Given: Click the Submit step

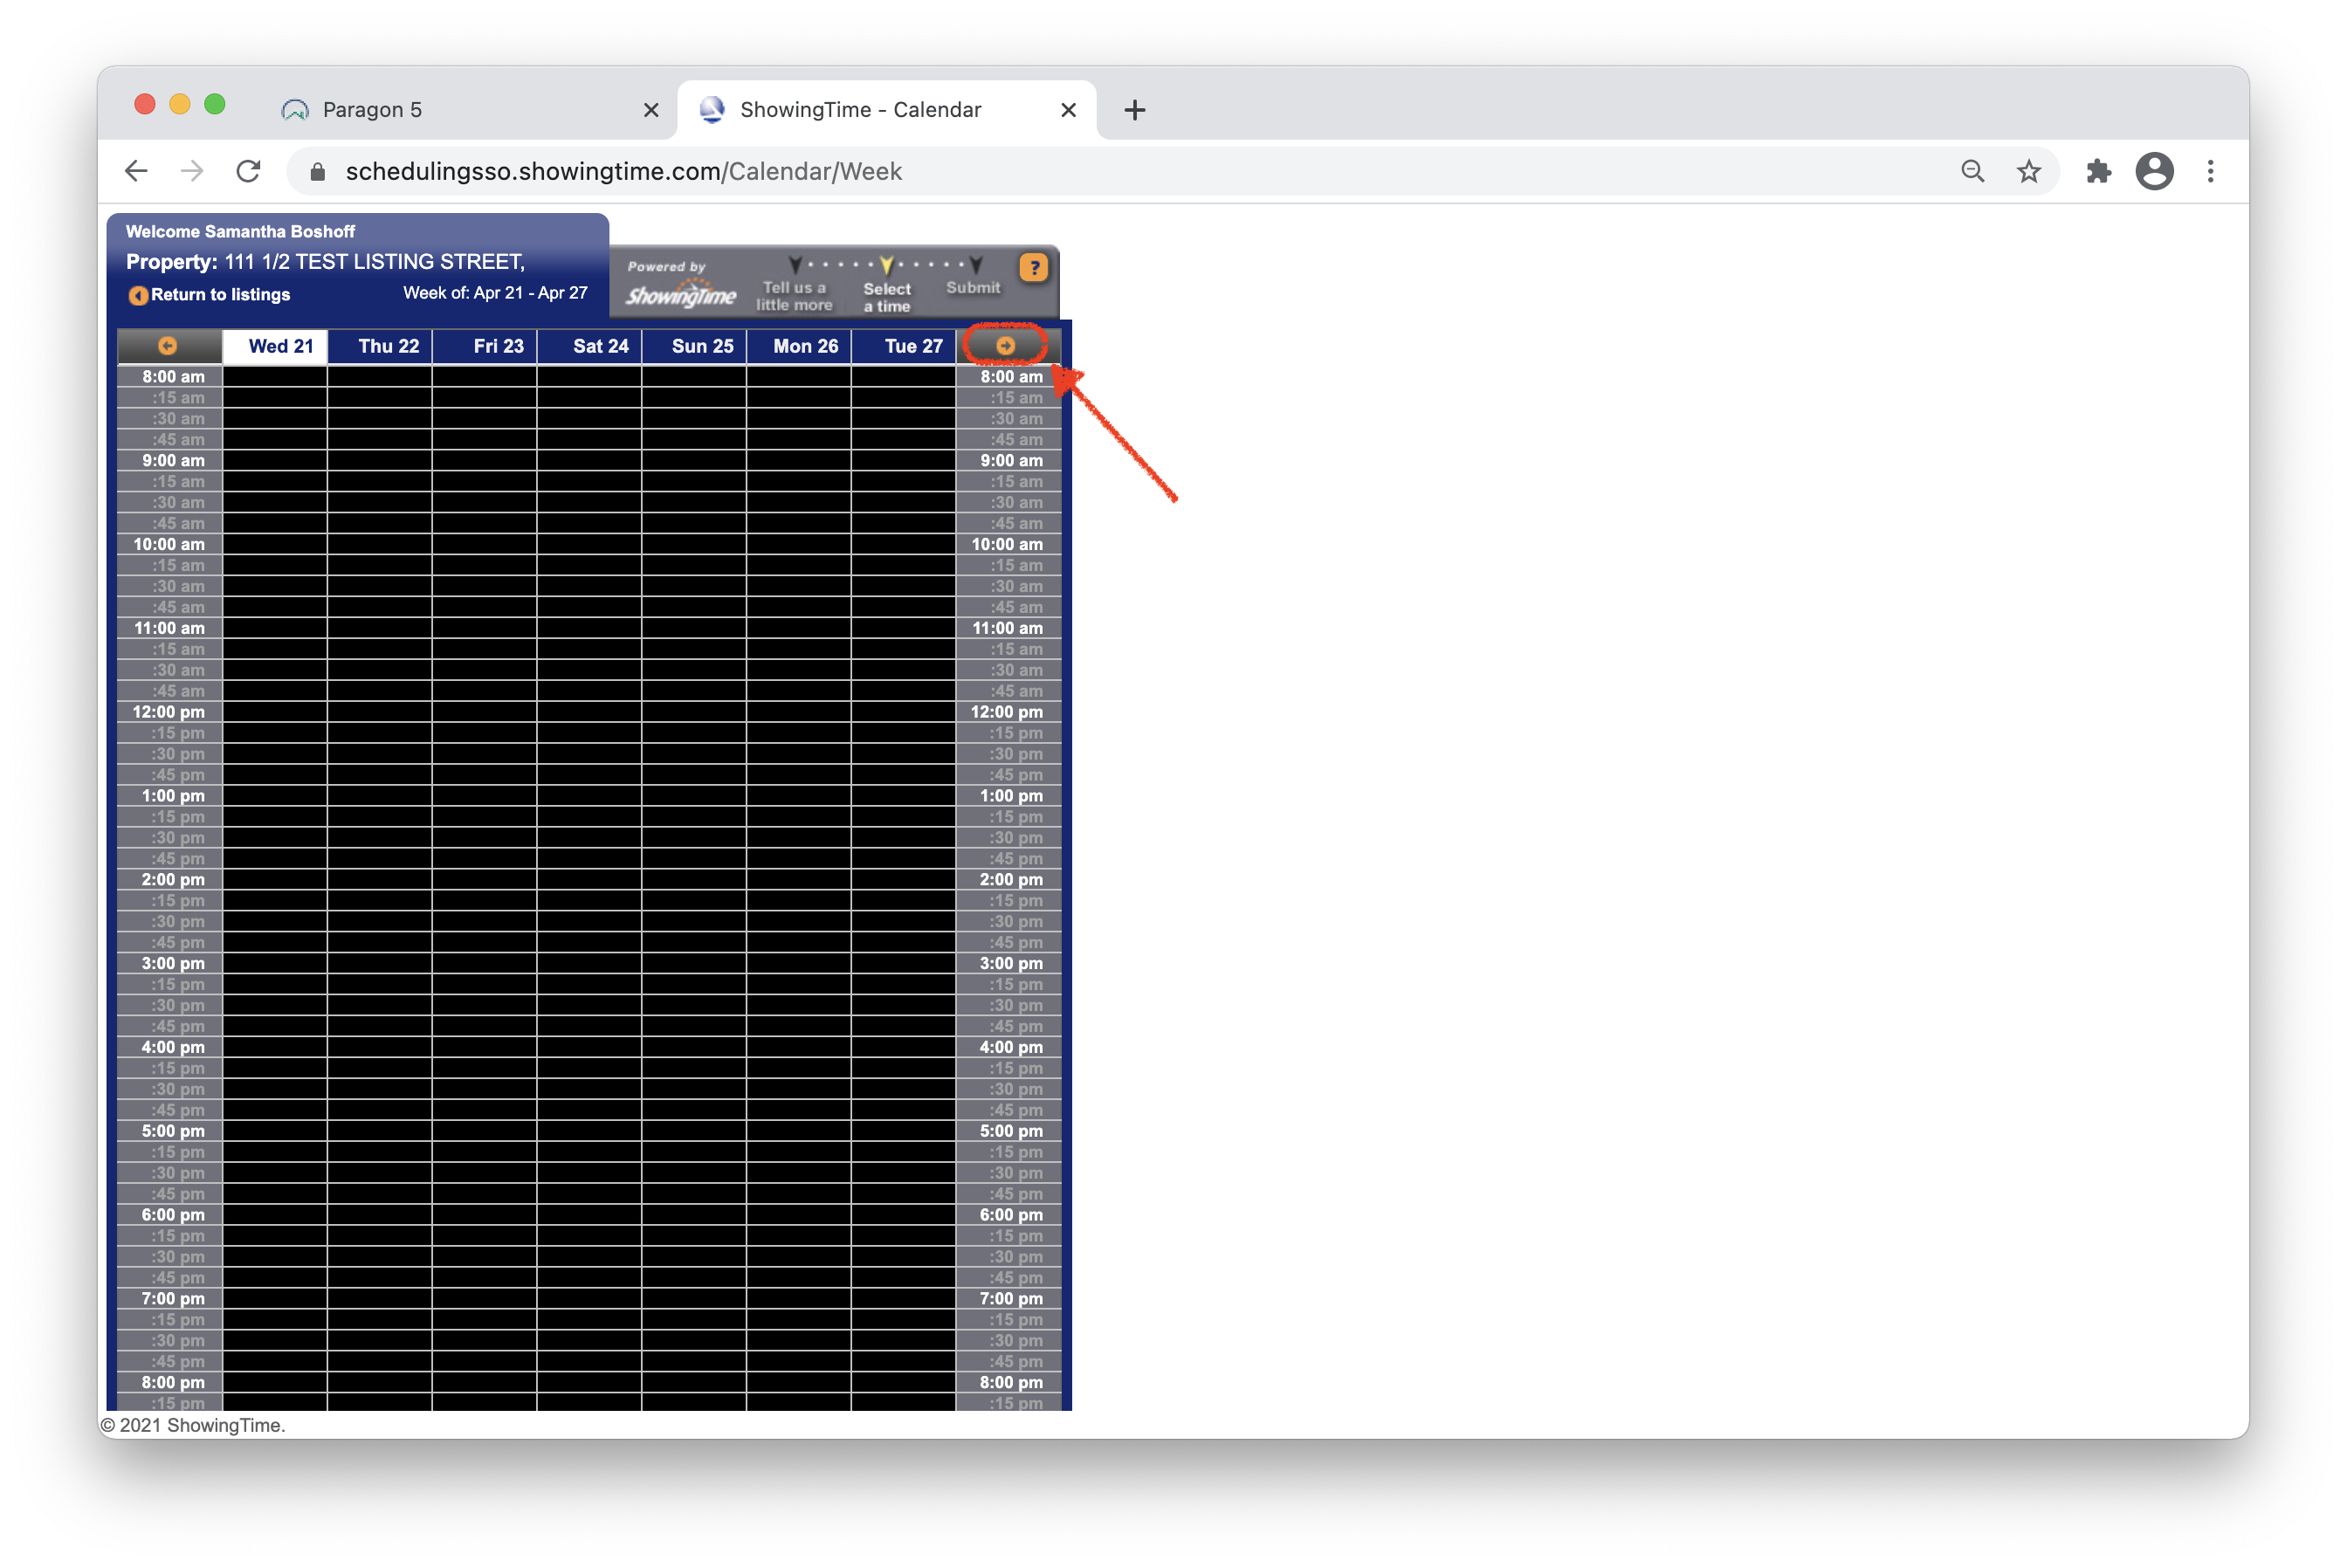Looking at the screenshot, I should pyautogui.click(x=972, y=288).
